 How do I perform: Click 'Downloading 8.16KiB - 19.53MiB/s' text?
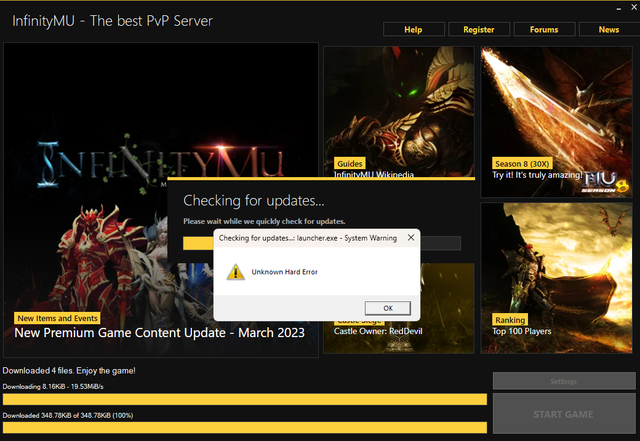tap(53, 386)
